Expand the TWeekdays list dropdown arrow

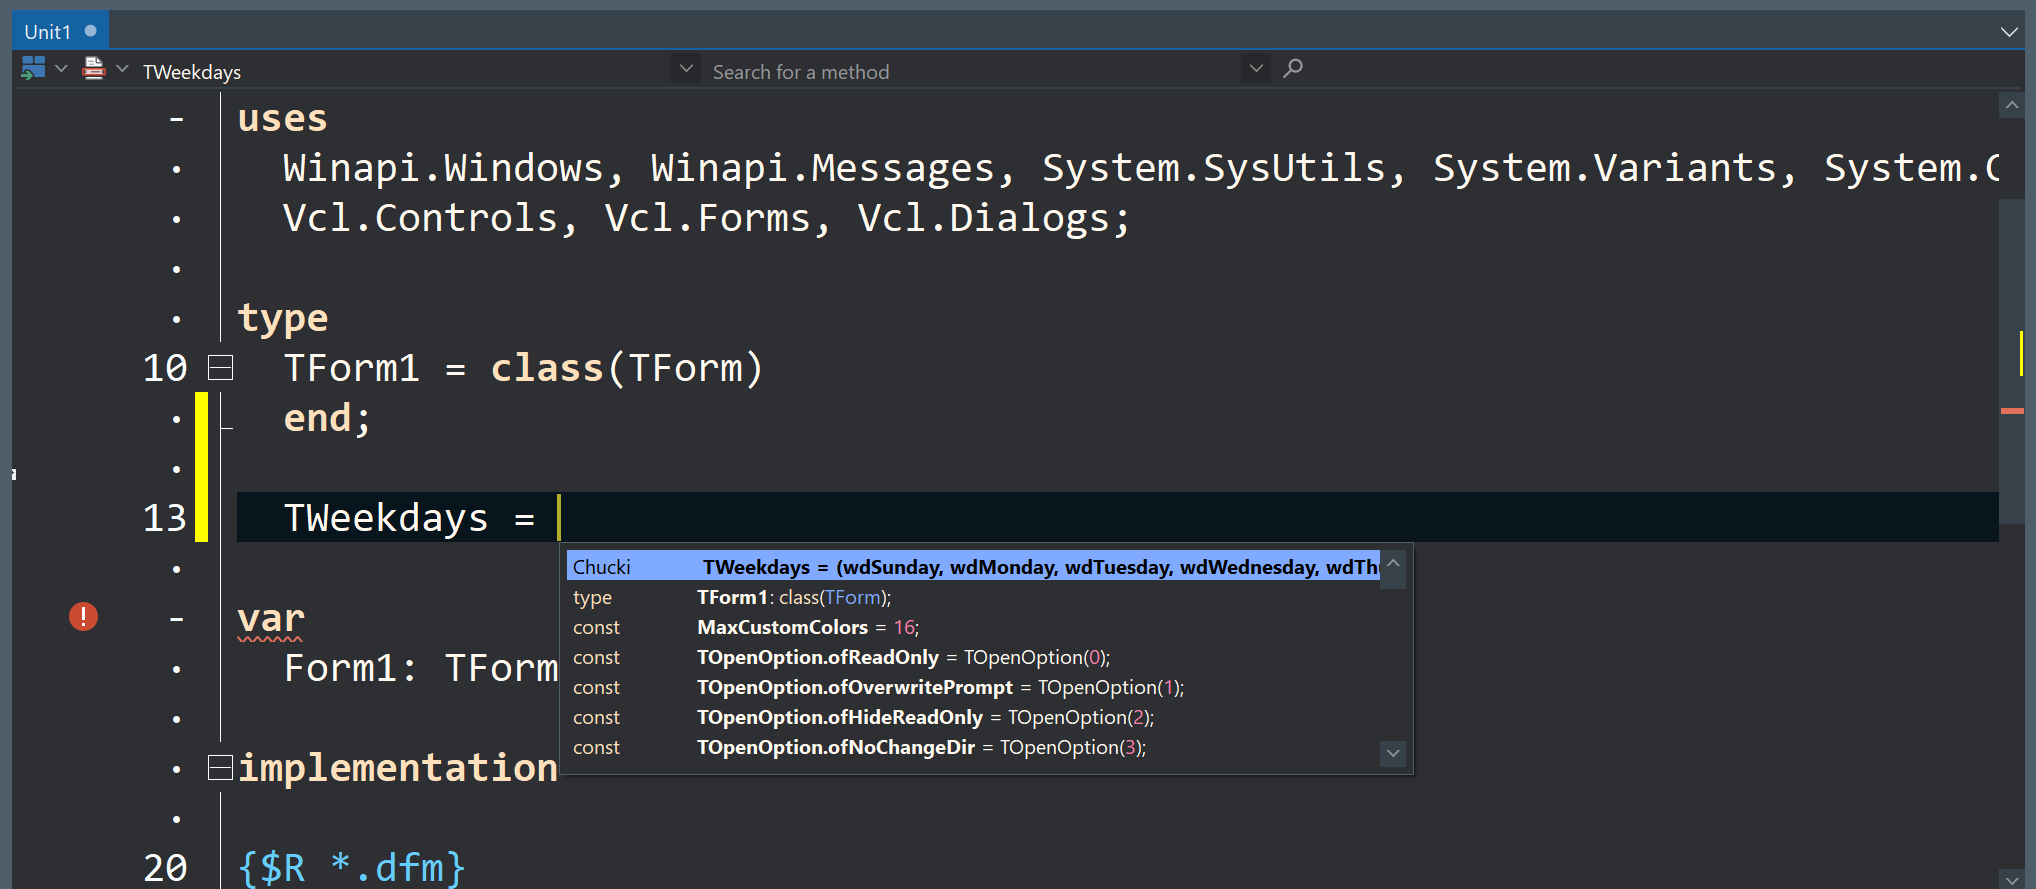pyautogui.click(x=686, y=68)
